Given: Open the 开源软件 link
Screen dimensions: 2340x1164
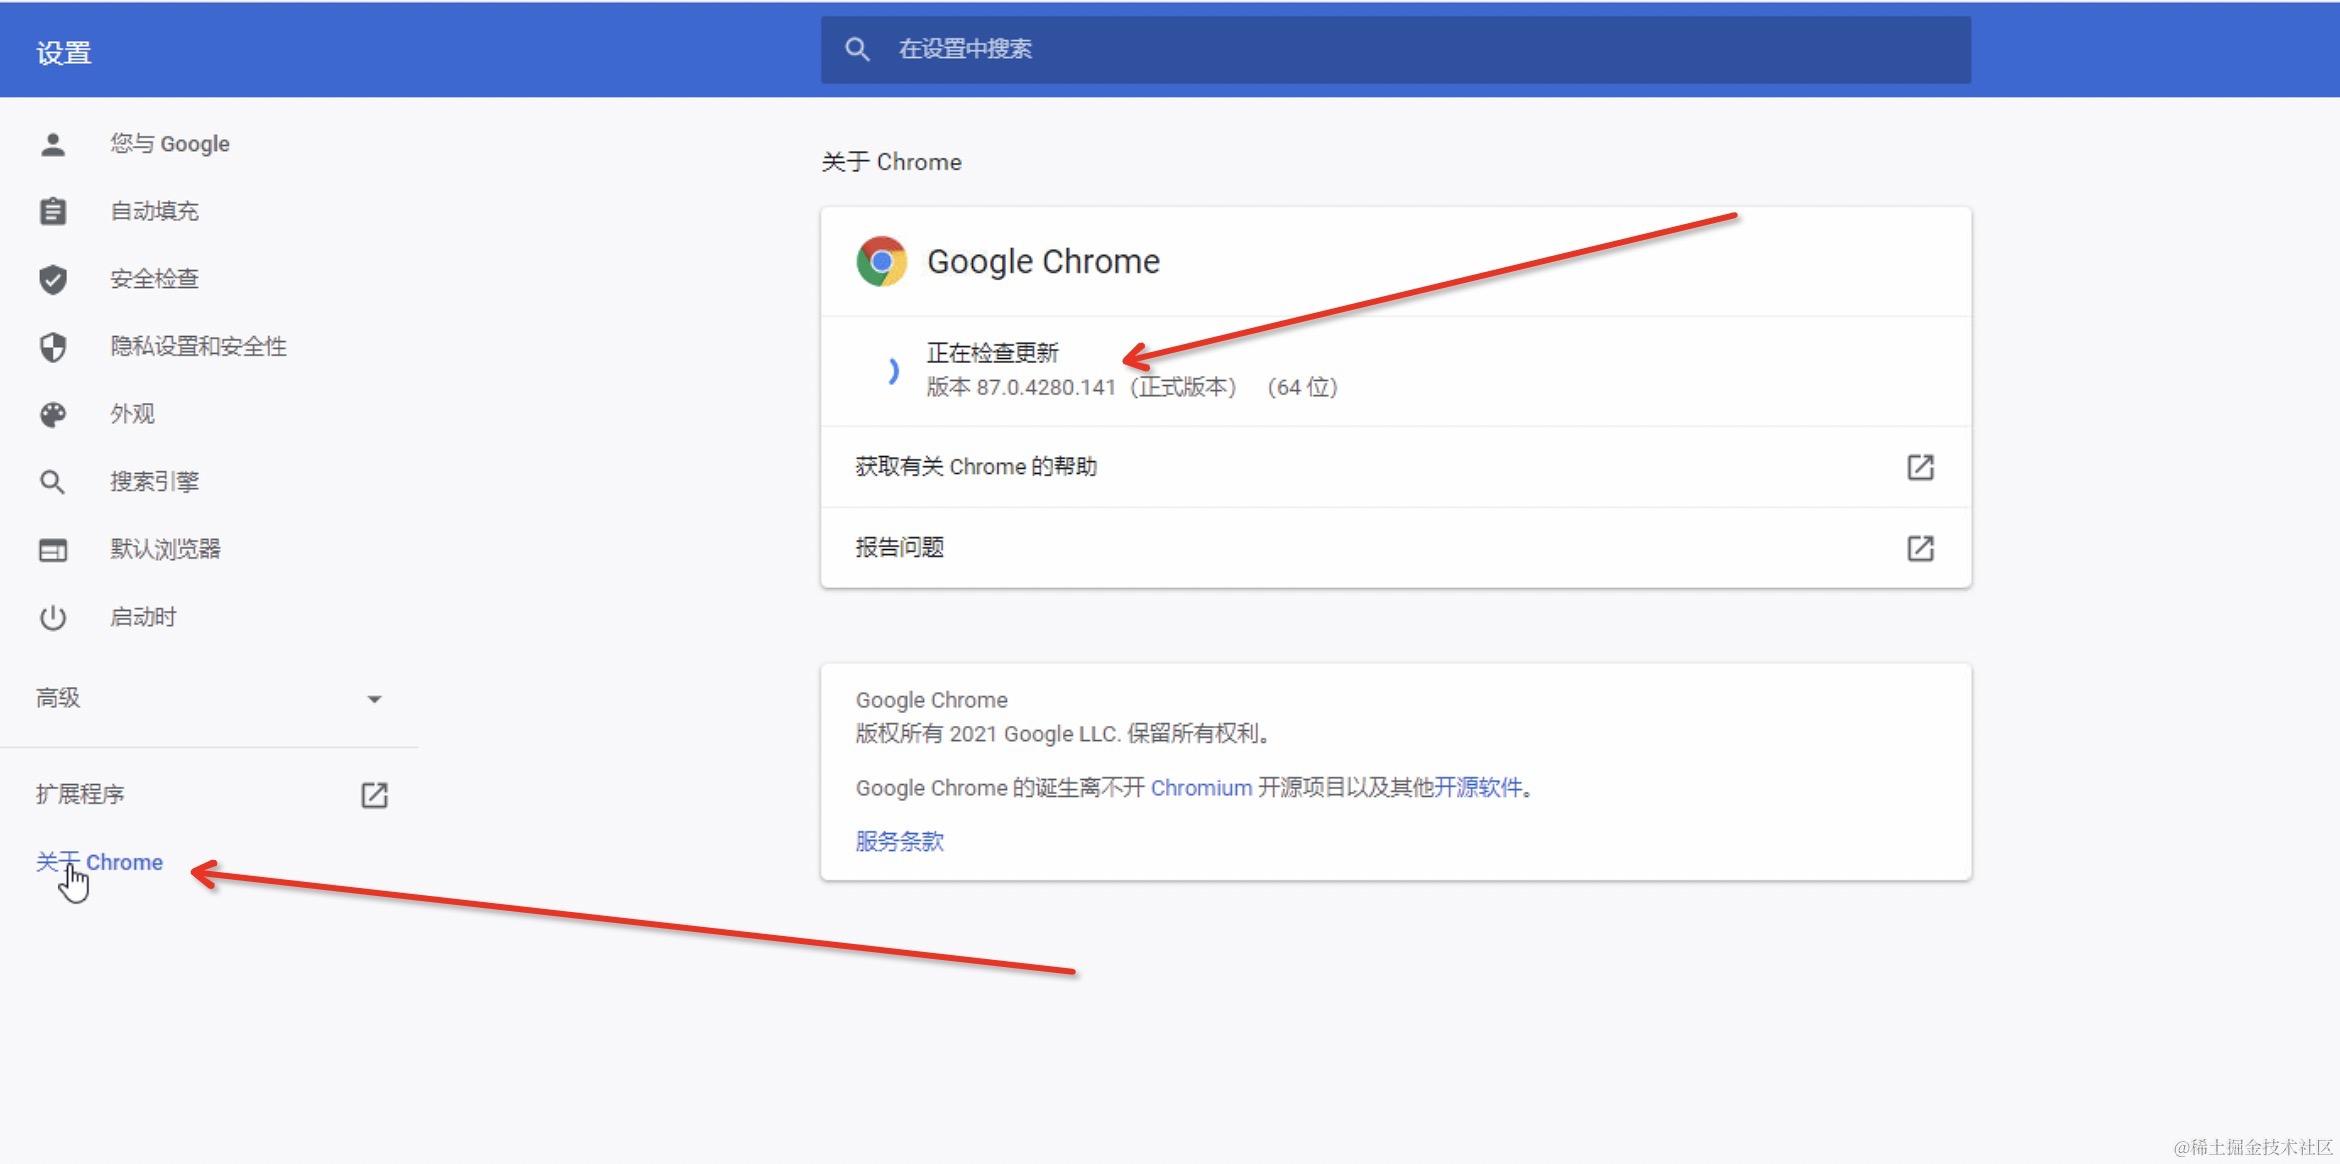Looking at the screenshot, I should [1477, 788].
